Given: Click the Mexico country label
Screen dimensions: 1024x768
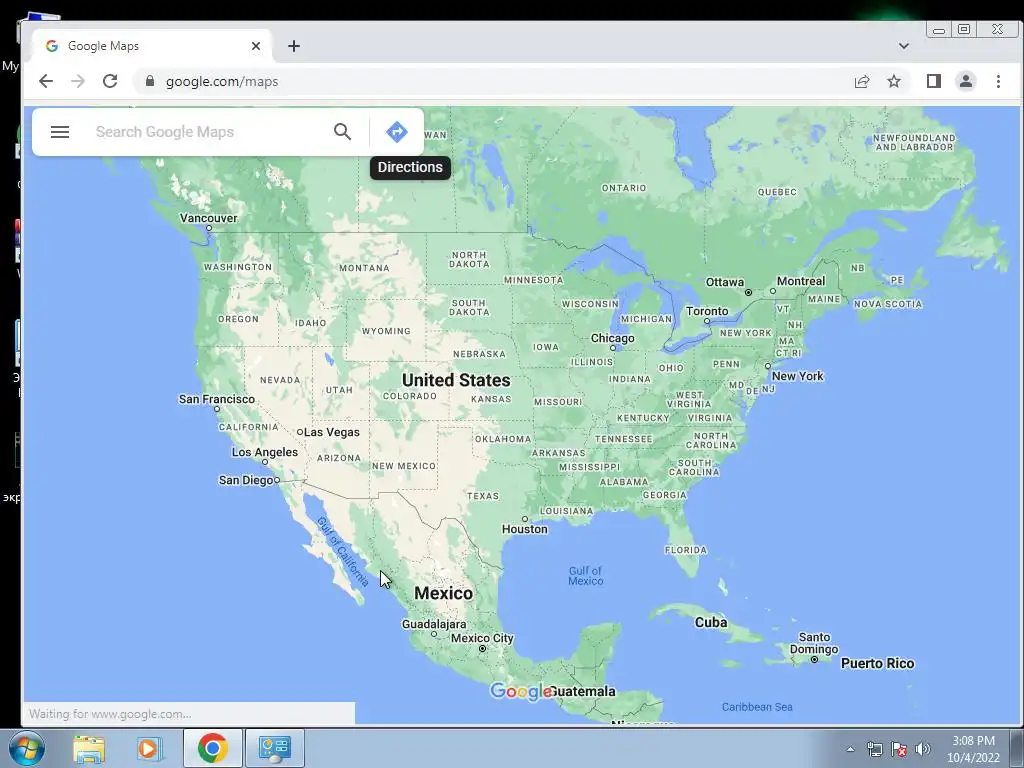Looking at the screenshot, I should click(x=443, y=594).
